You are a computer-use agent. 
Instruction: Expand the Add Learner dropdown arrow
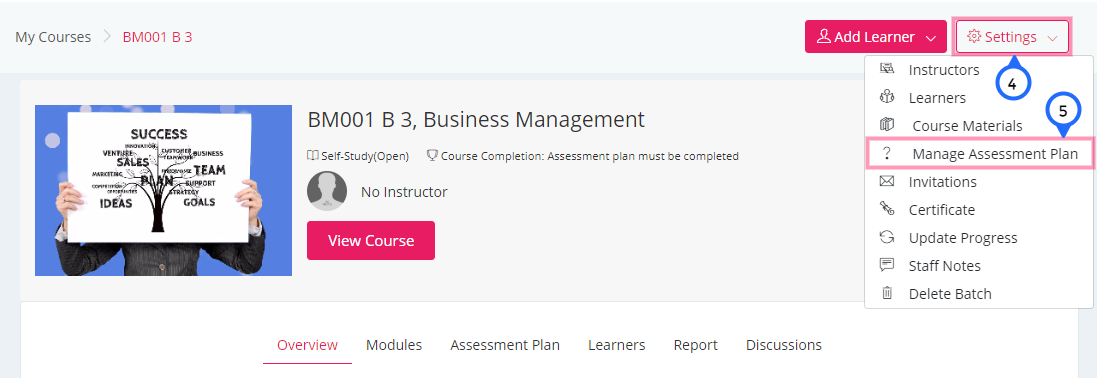tap(930, 38)
